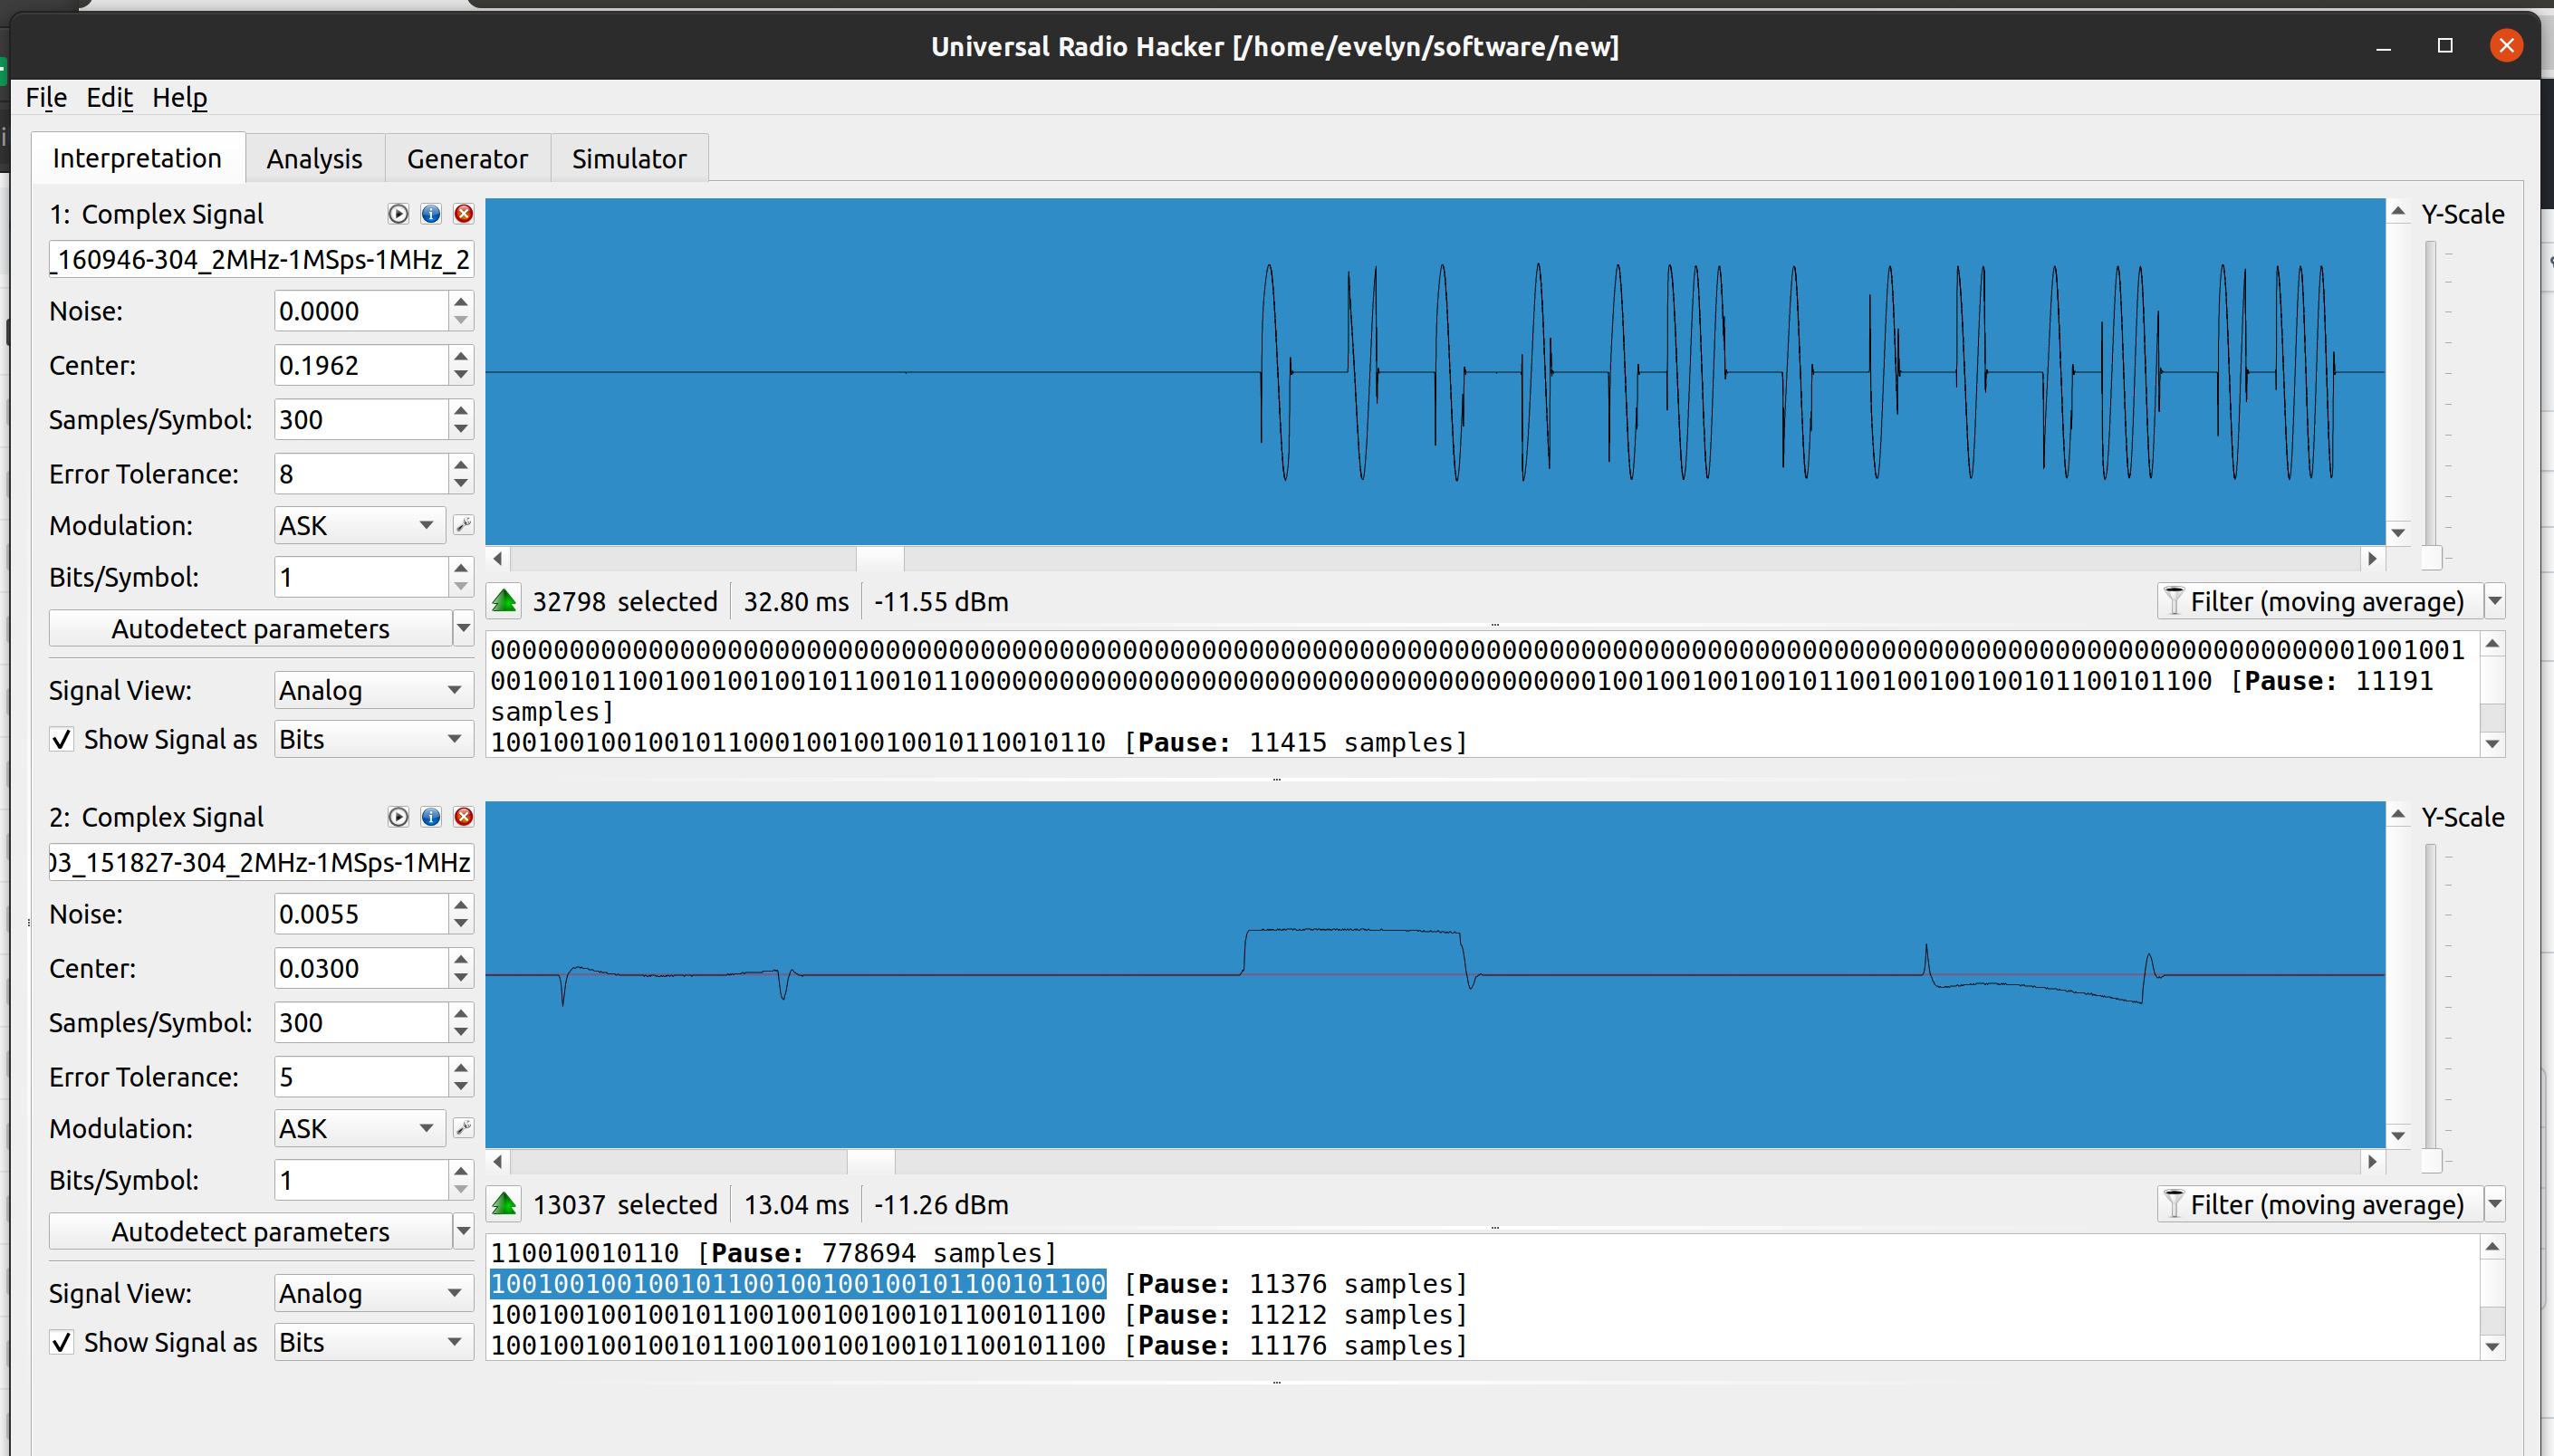Viewport: 2554px width, 1456px height.
Task: Expand signal 1 Filter moving average options arrow
Action: coord(2495,601)
